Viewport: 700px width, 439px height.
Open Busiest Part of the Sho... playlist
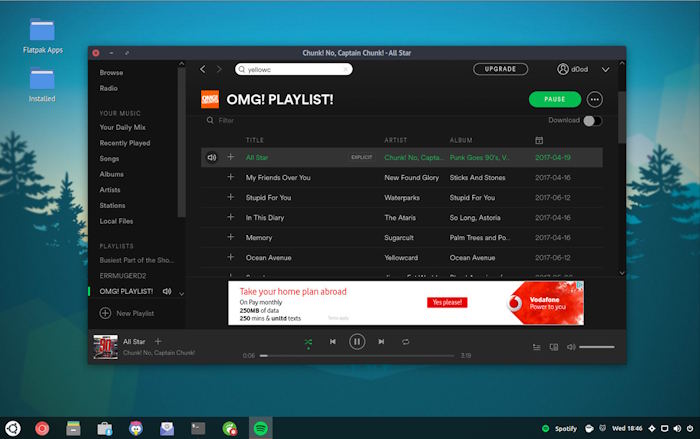click(x=137, y=260)
